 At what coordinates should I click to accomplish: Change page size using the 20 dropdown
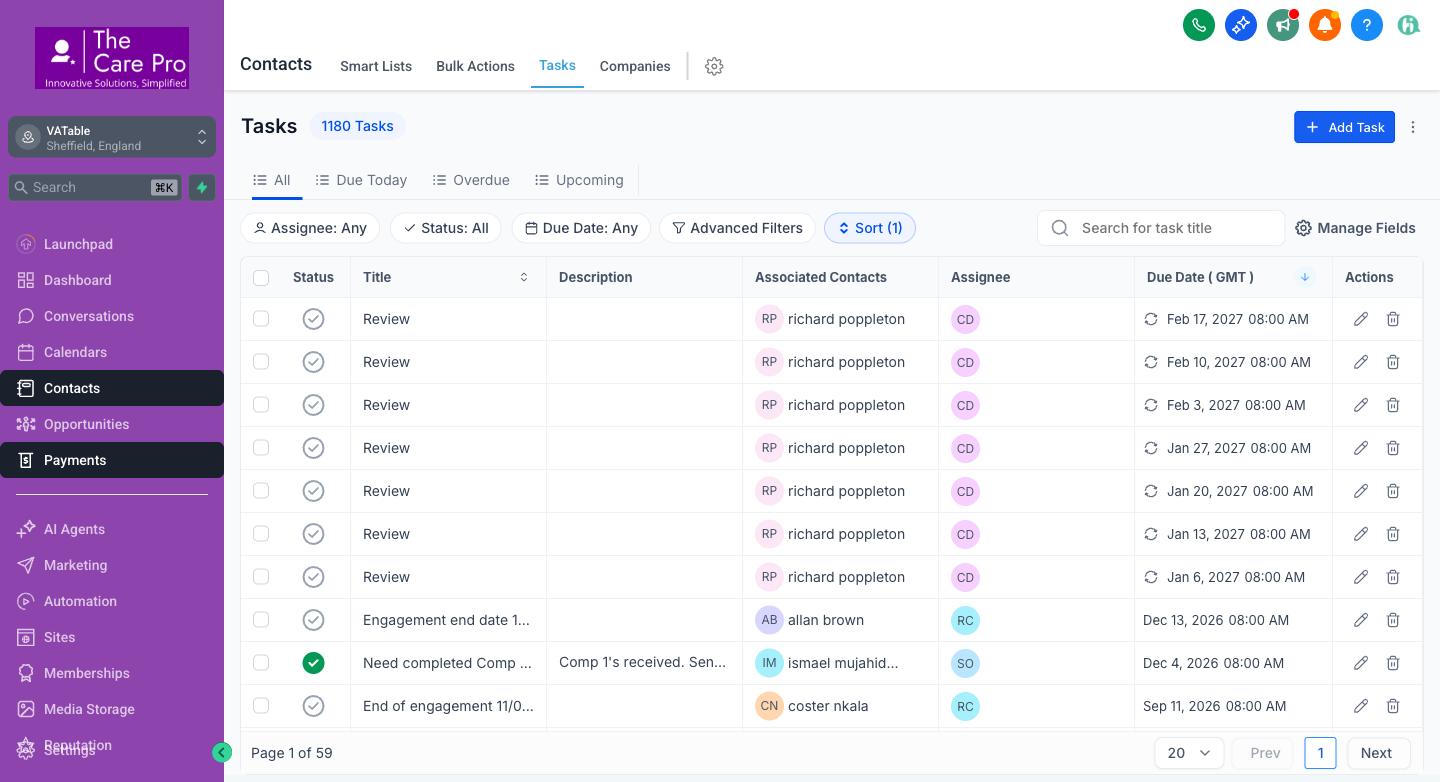tap(1188, 752)
